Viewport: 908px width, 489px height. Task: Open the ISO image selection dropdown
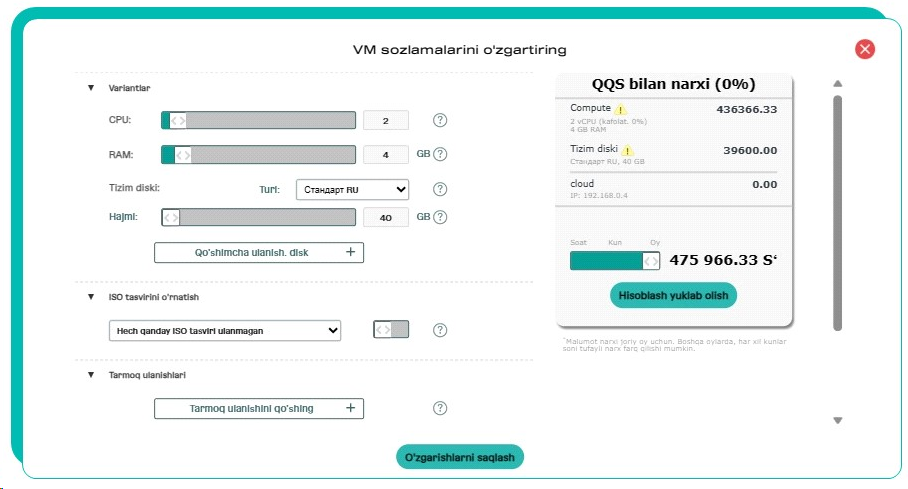click(x=225, y=330)
